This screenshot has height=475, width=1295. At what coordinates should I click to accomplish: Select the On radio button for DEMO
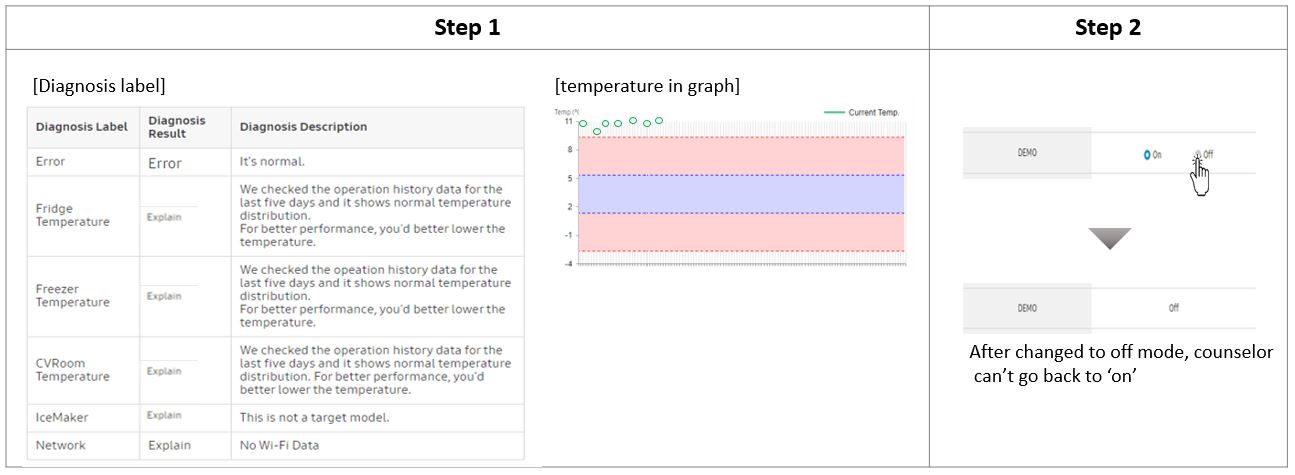[1147, 155]
